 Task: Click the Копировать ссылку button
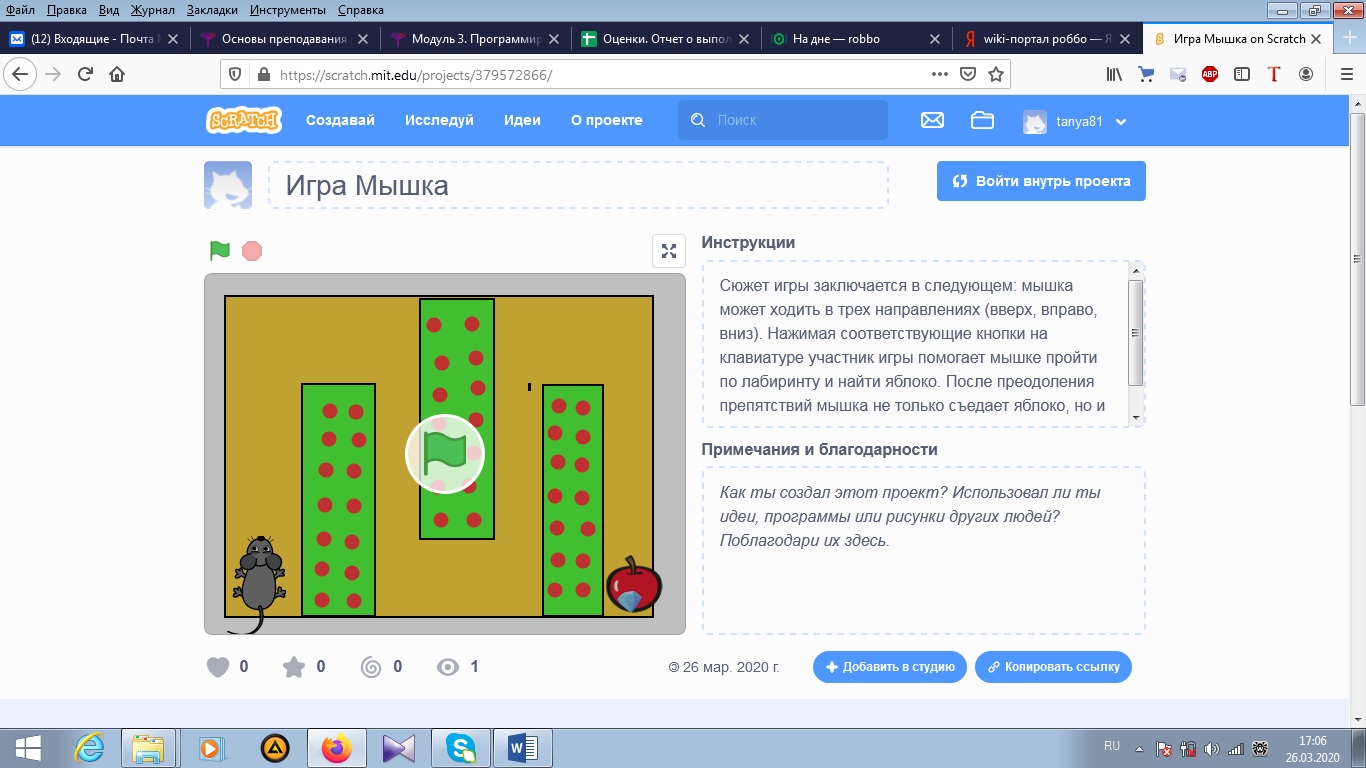1053,667
